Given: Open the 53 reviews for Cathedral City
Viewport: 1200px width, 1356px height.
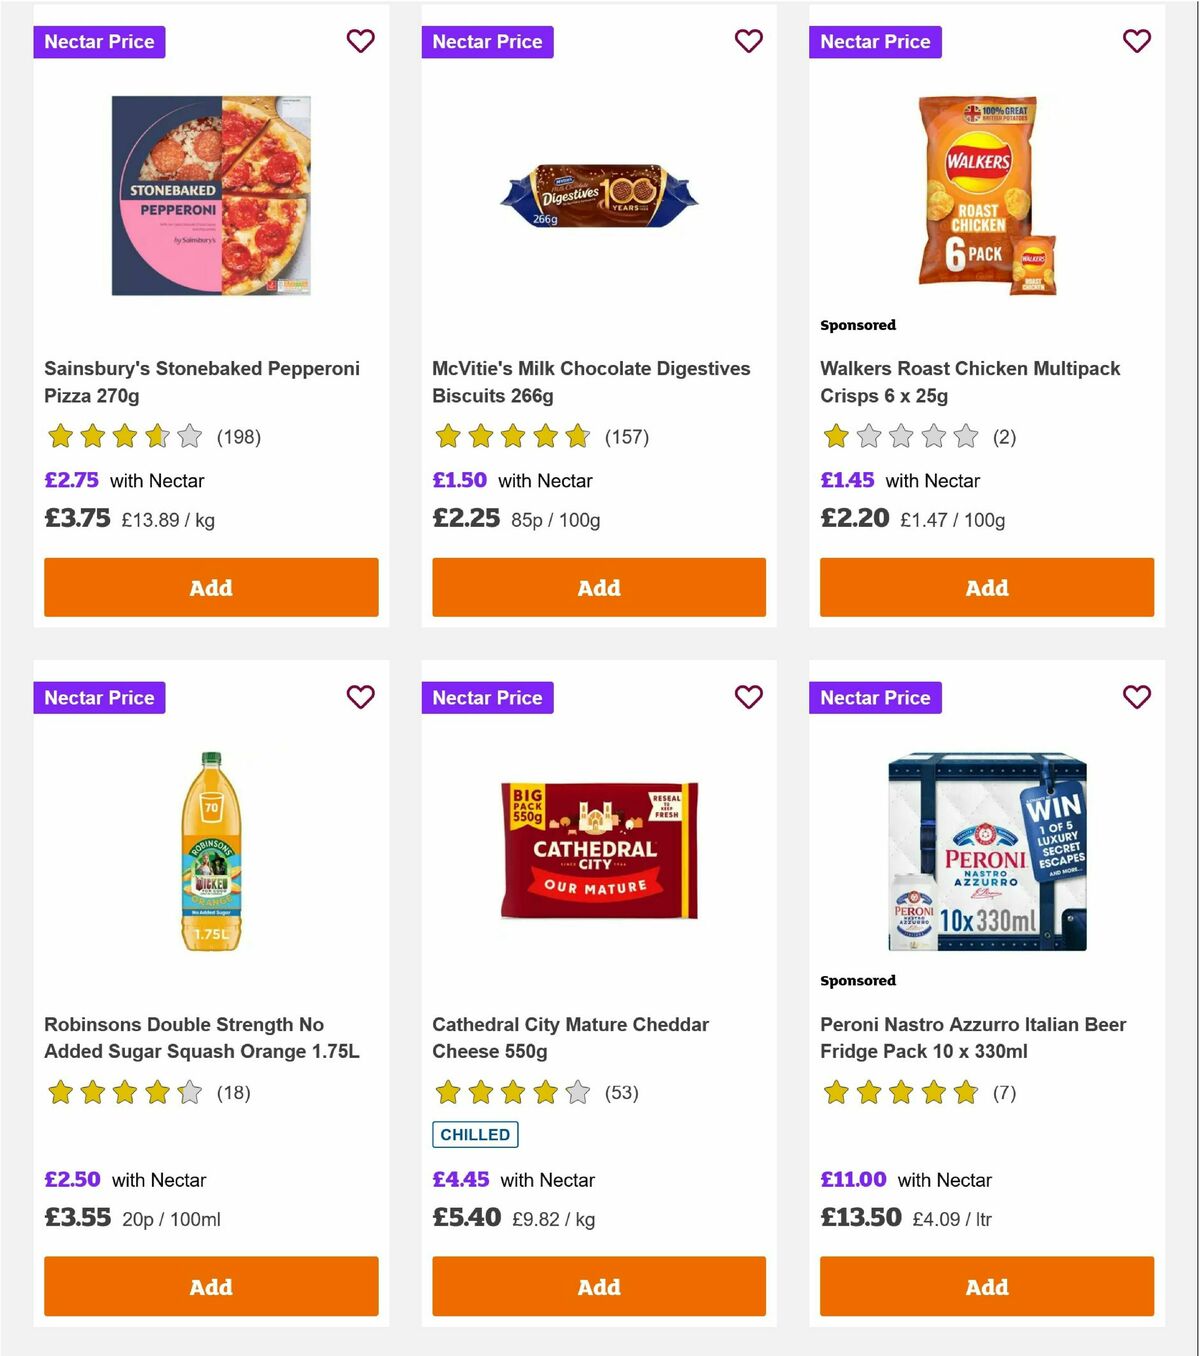Looking at the screenshot, I should click(621, 1093).
